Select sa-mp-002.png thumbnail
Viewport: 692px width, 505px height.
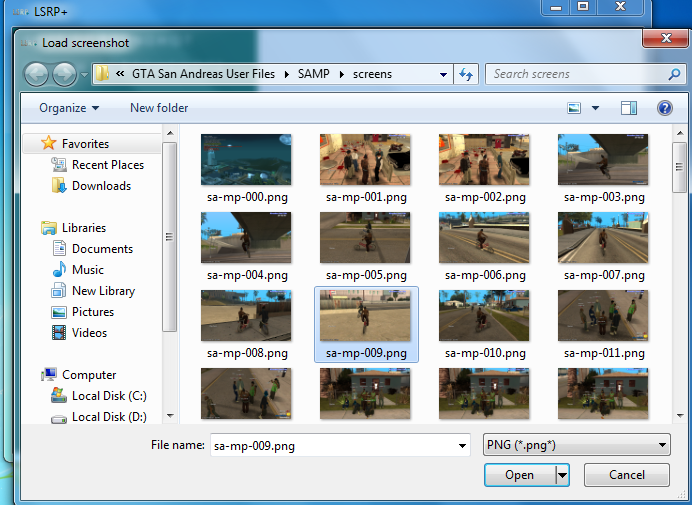[484, 160]
